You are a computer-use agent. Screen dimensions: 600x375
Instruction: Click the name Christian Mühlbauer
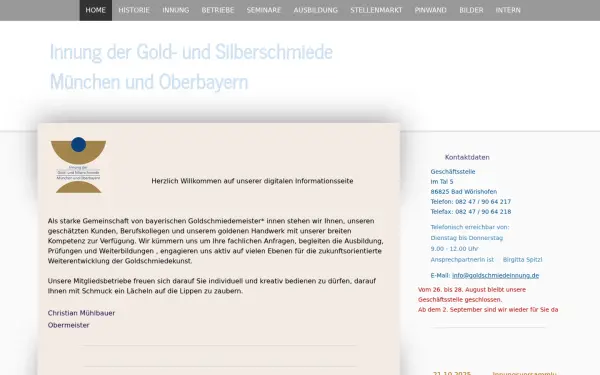pyautogui.click(x=81, y=313)
